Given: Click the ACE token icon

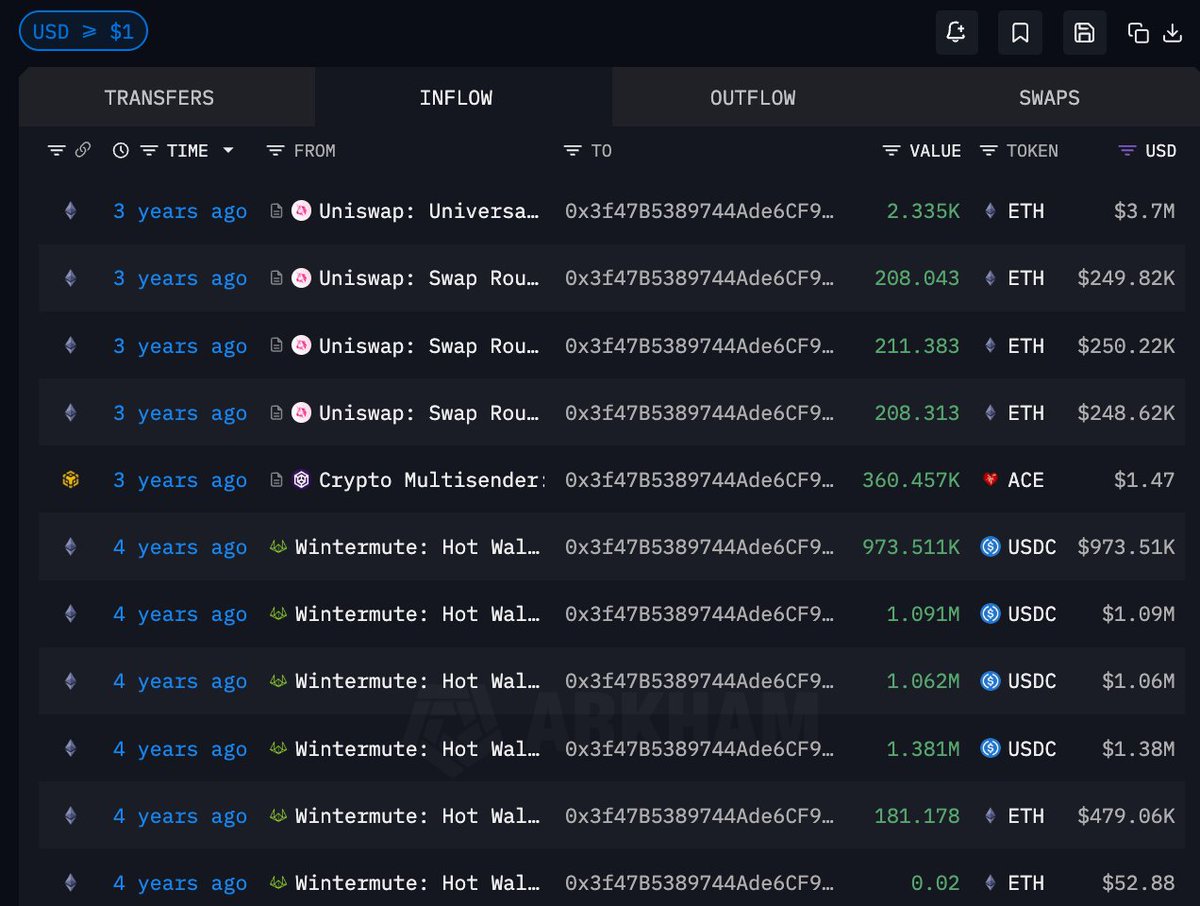Looking at the screenshot, I should coord(991,480).
